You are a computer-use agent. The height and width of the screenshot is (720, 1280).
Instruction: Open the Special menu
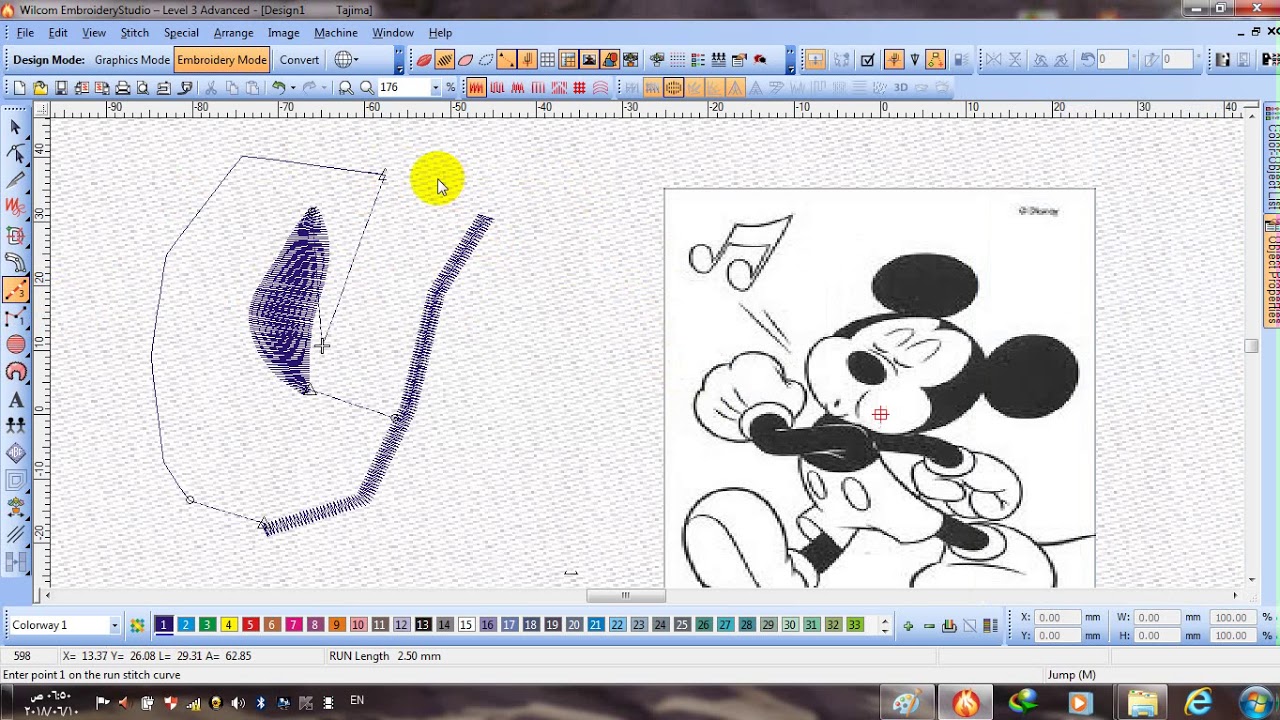(x=181, y=33)
